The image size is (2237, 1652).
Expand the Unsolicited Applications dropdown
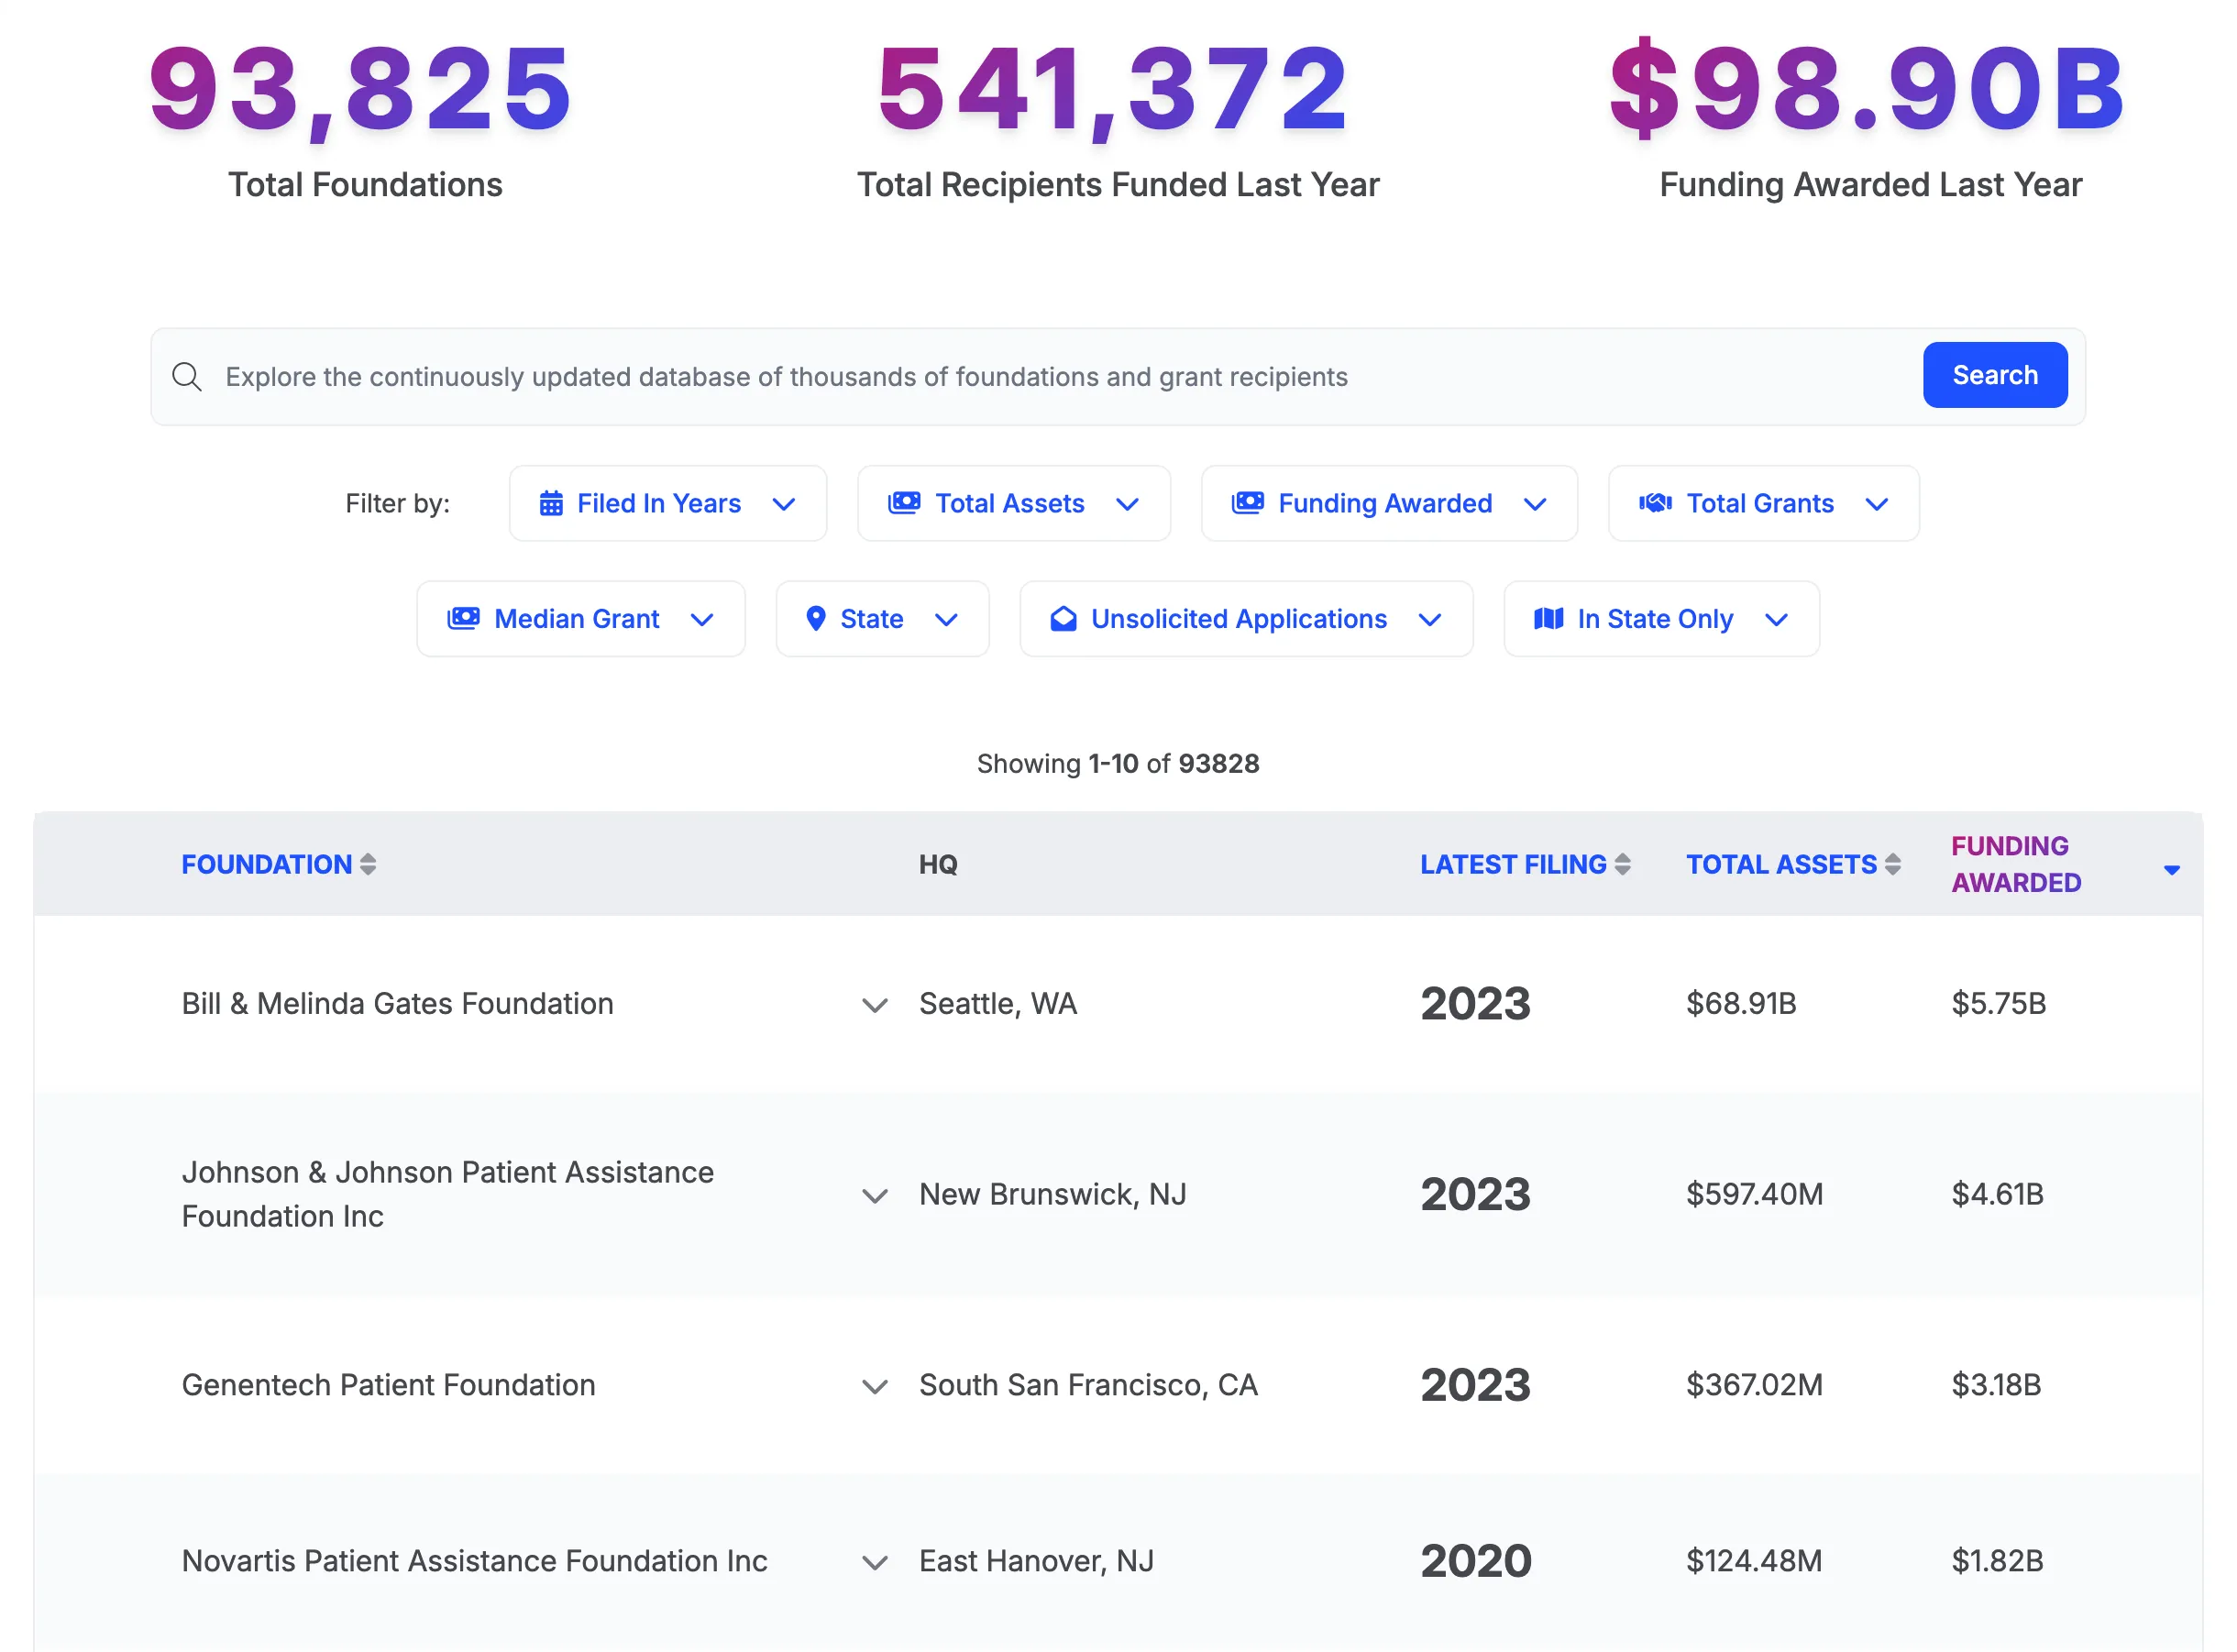tap(1430, 618)
